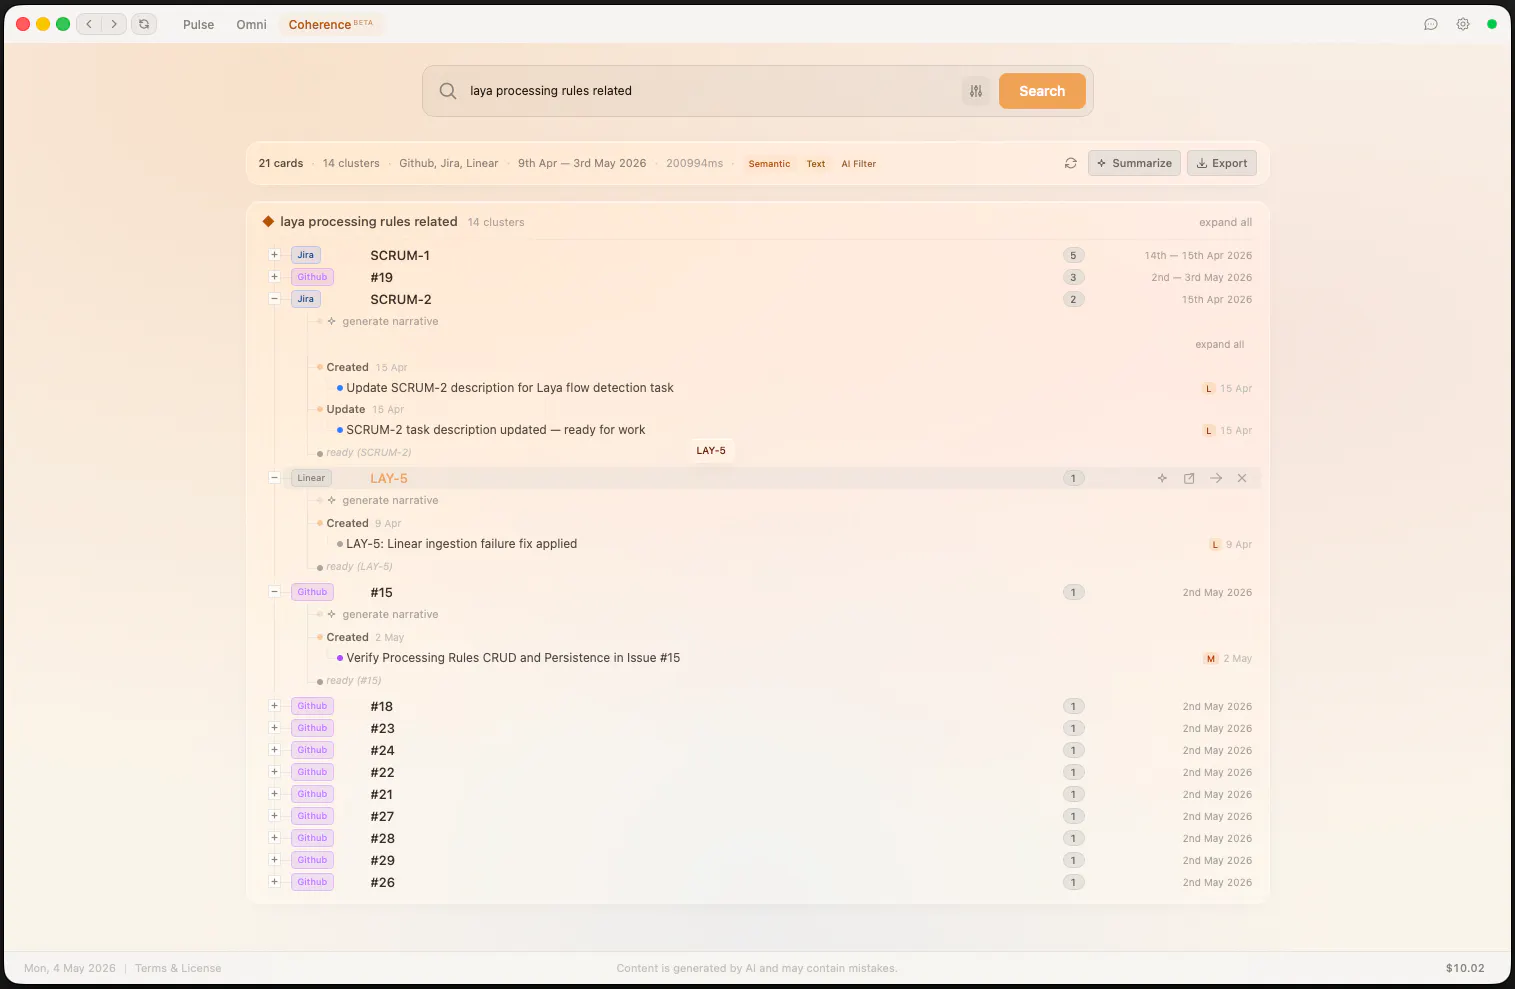This screenshot has height=989, width=1515.
Task: Click the Github badge for #19
Action: [x=312, y=277]
